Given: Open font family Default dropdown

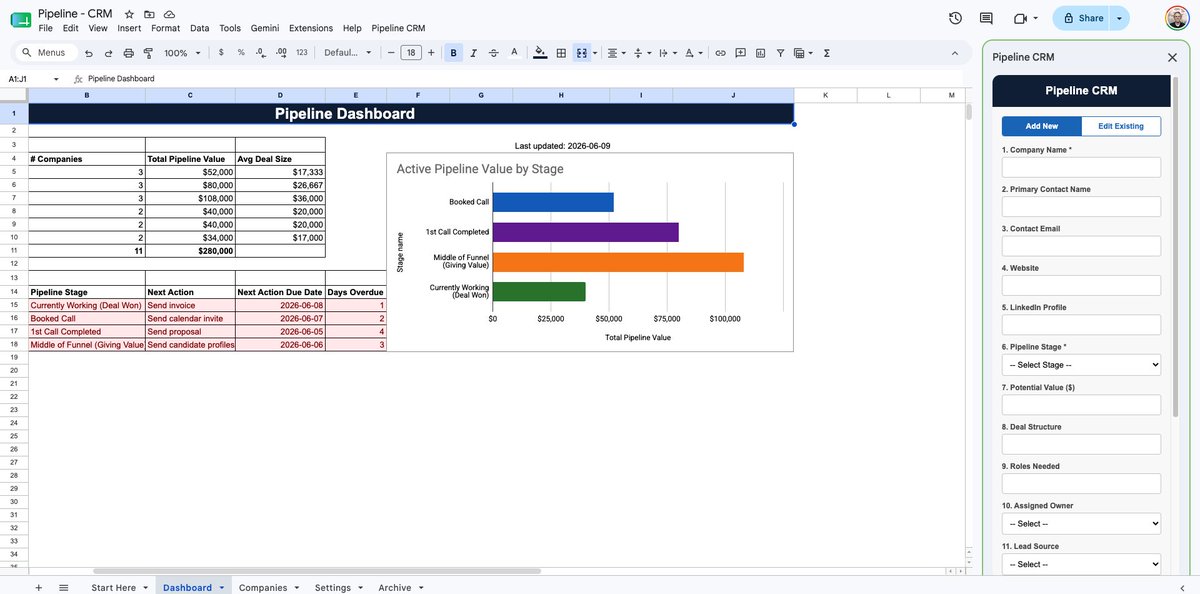Looking at the screenshot, I should (x=348, y=52).
